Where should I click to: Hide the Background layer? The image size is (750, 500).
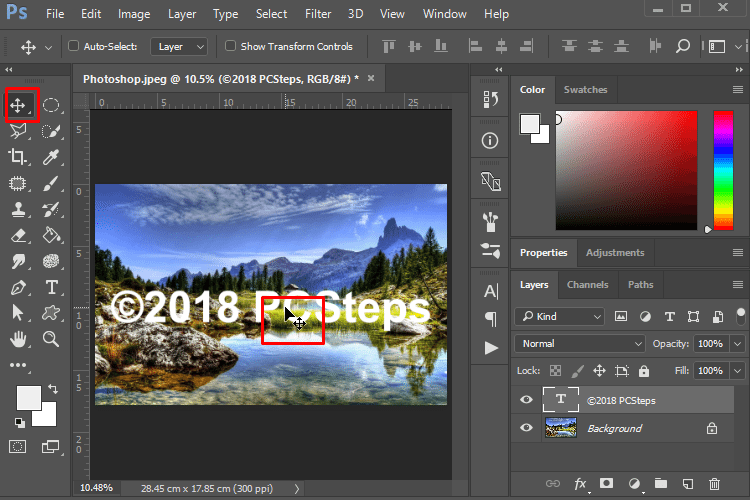[526, 427]
